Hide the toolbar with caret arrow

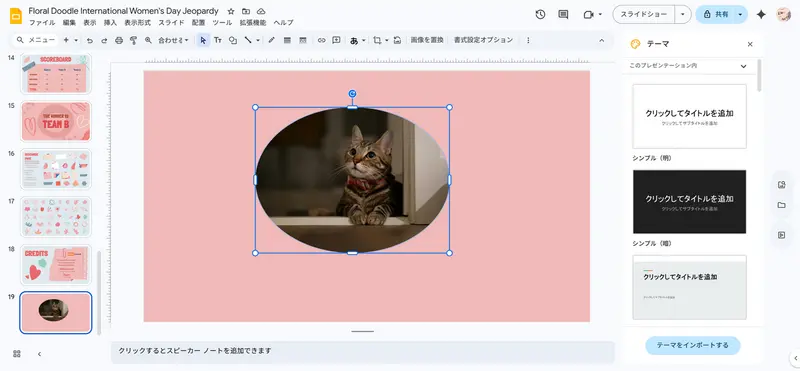[602, 40]
